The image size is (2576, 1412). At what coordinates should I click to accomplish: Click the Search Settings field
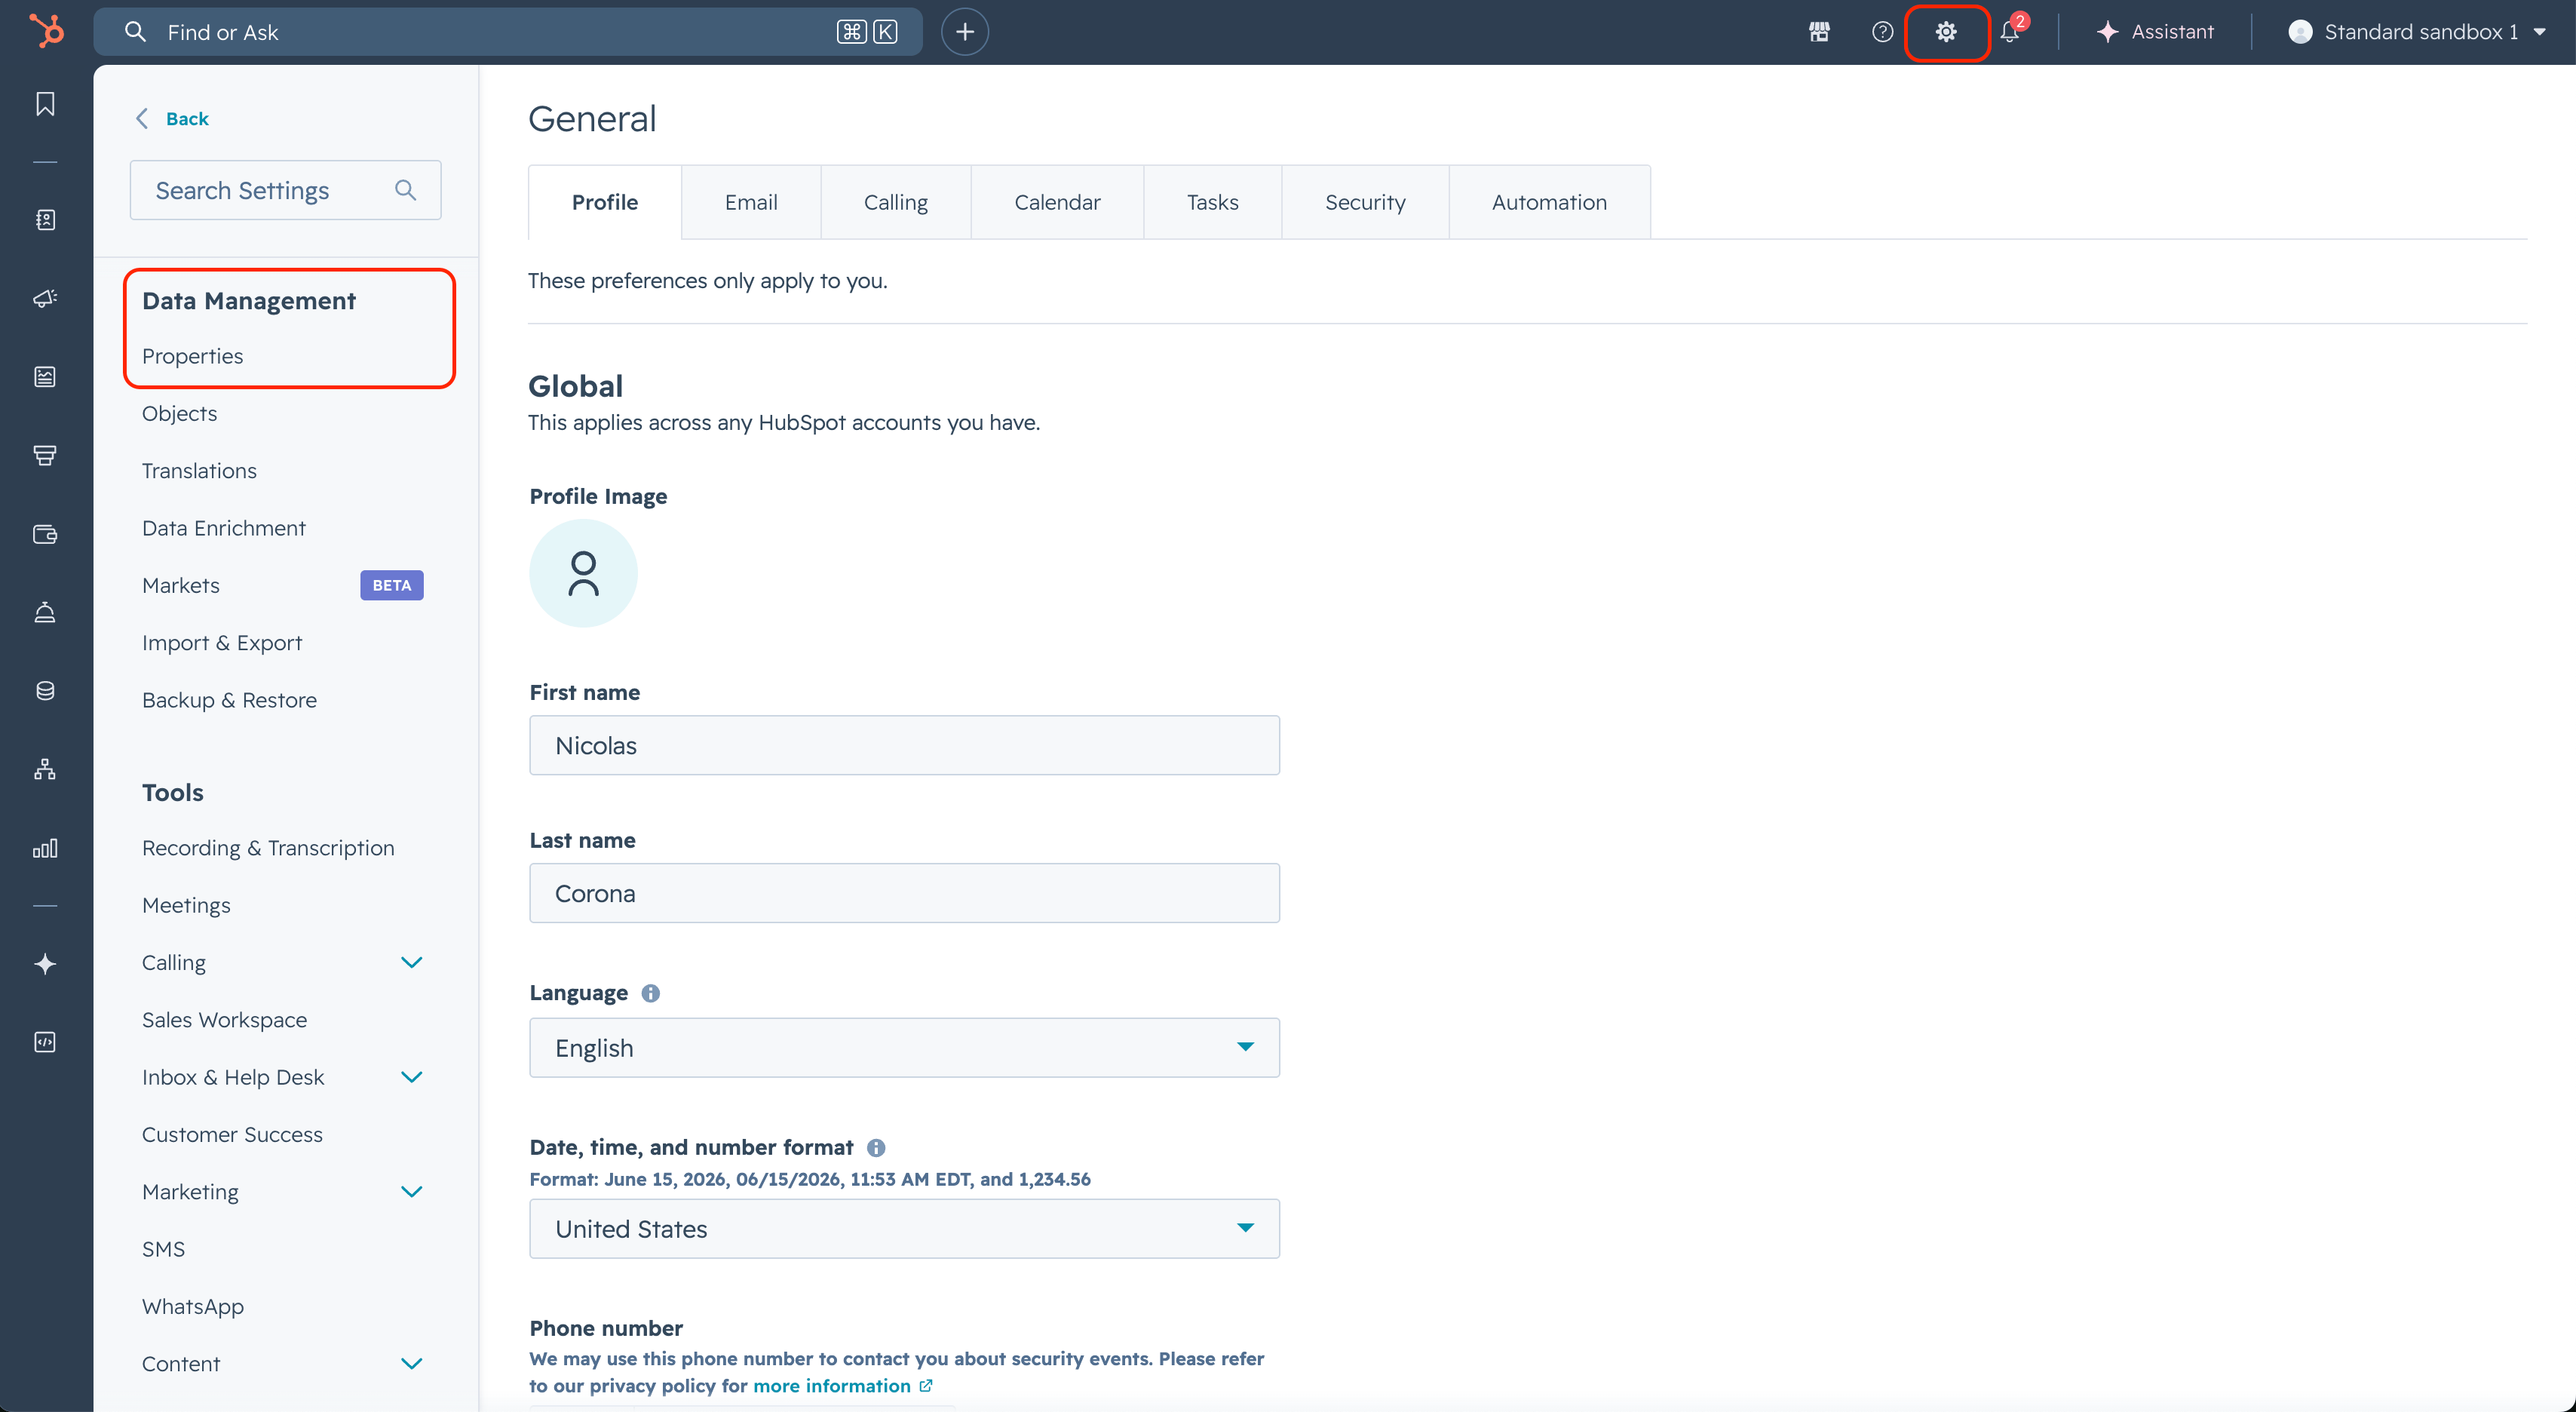[x=285, y=190]
